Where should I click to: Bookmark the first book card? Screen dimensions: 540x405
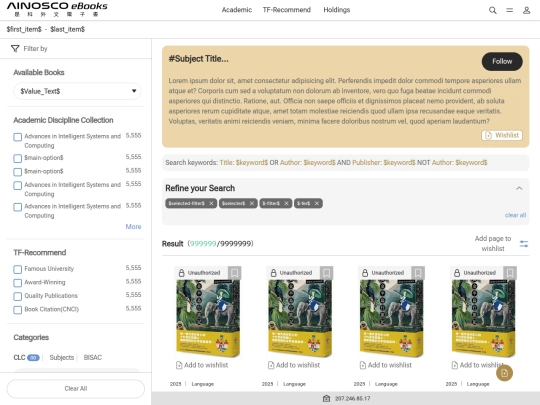(x=235, y=273)
